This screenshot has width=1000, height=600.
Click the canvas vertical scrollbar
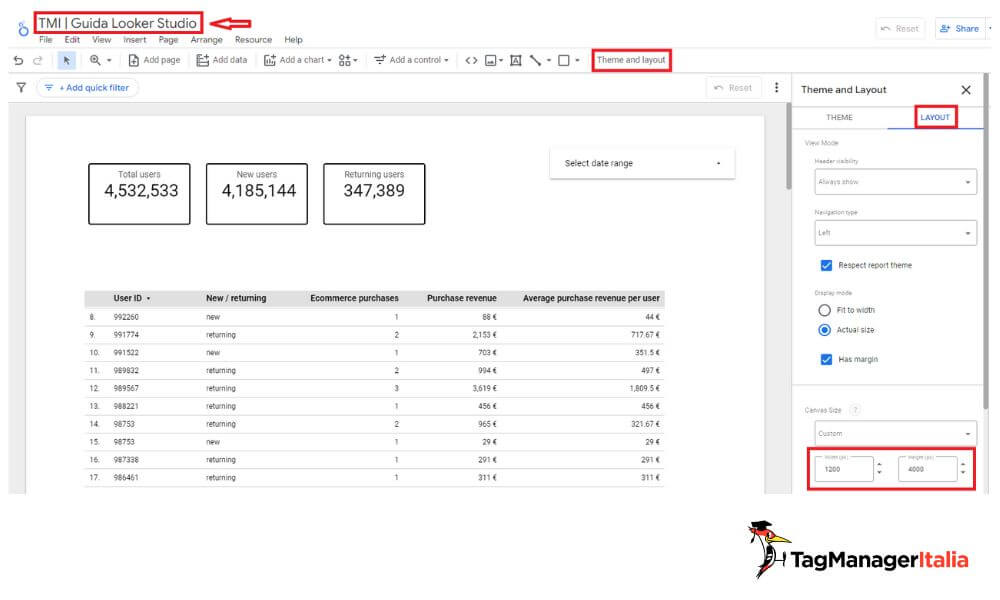click(x=788, y=147)
